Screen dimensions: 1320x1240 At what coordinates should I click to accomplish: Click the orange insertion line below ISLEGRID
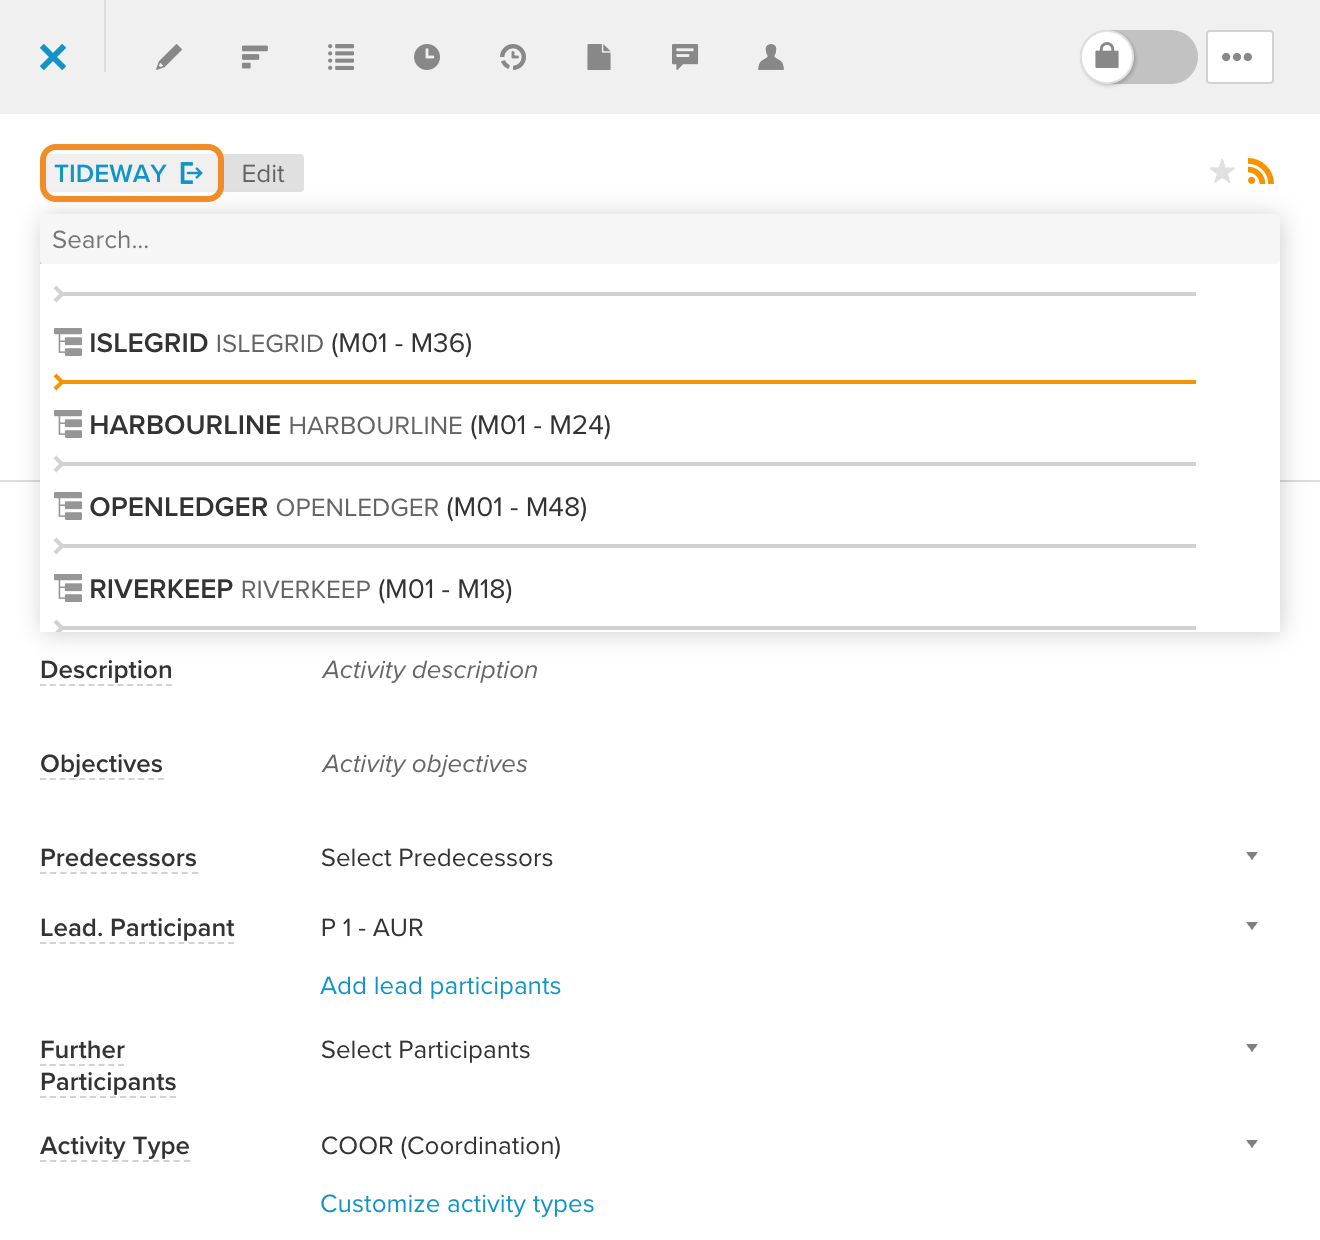tap(625, 382)
